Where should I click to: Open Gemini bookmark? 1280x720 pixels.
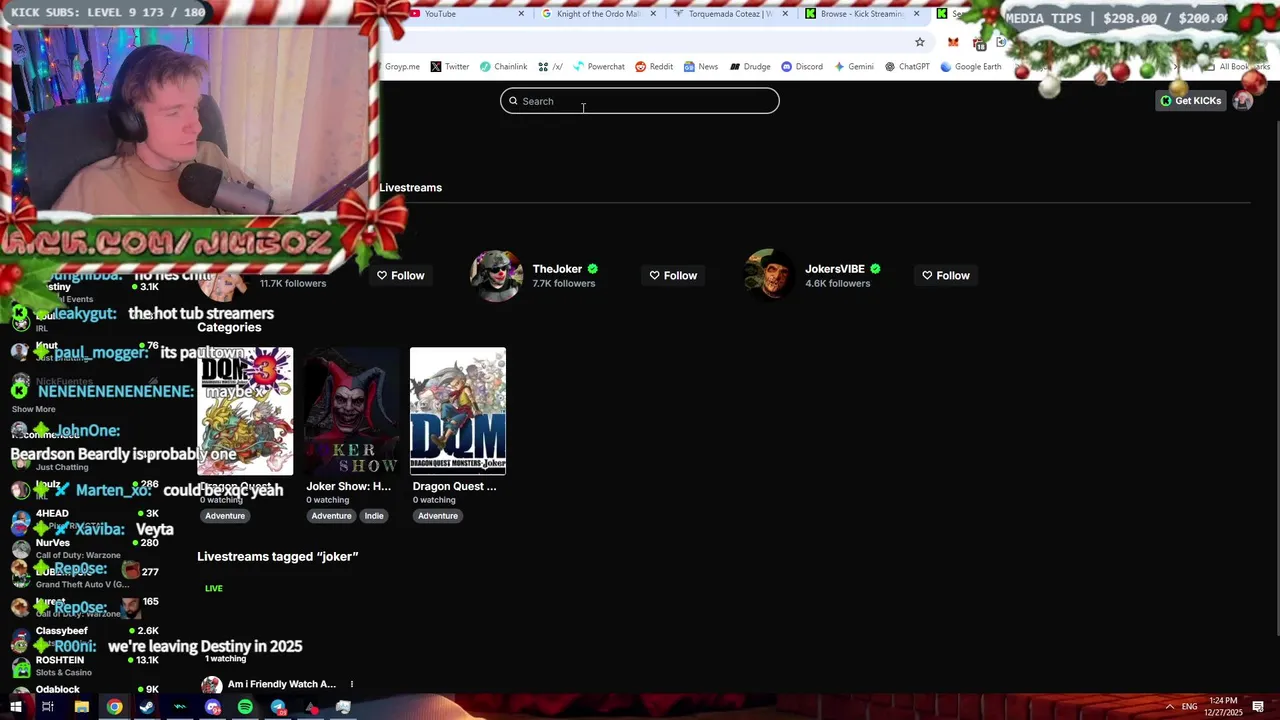[x=853, y=67]
